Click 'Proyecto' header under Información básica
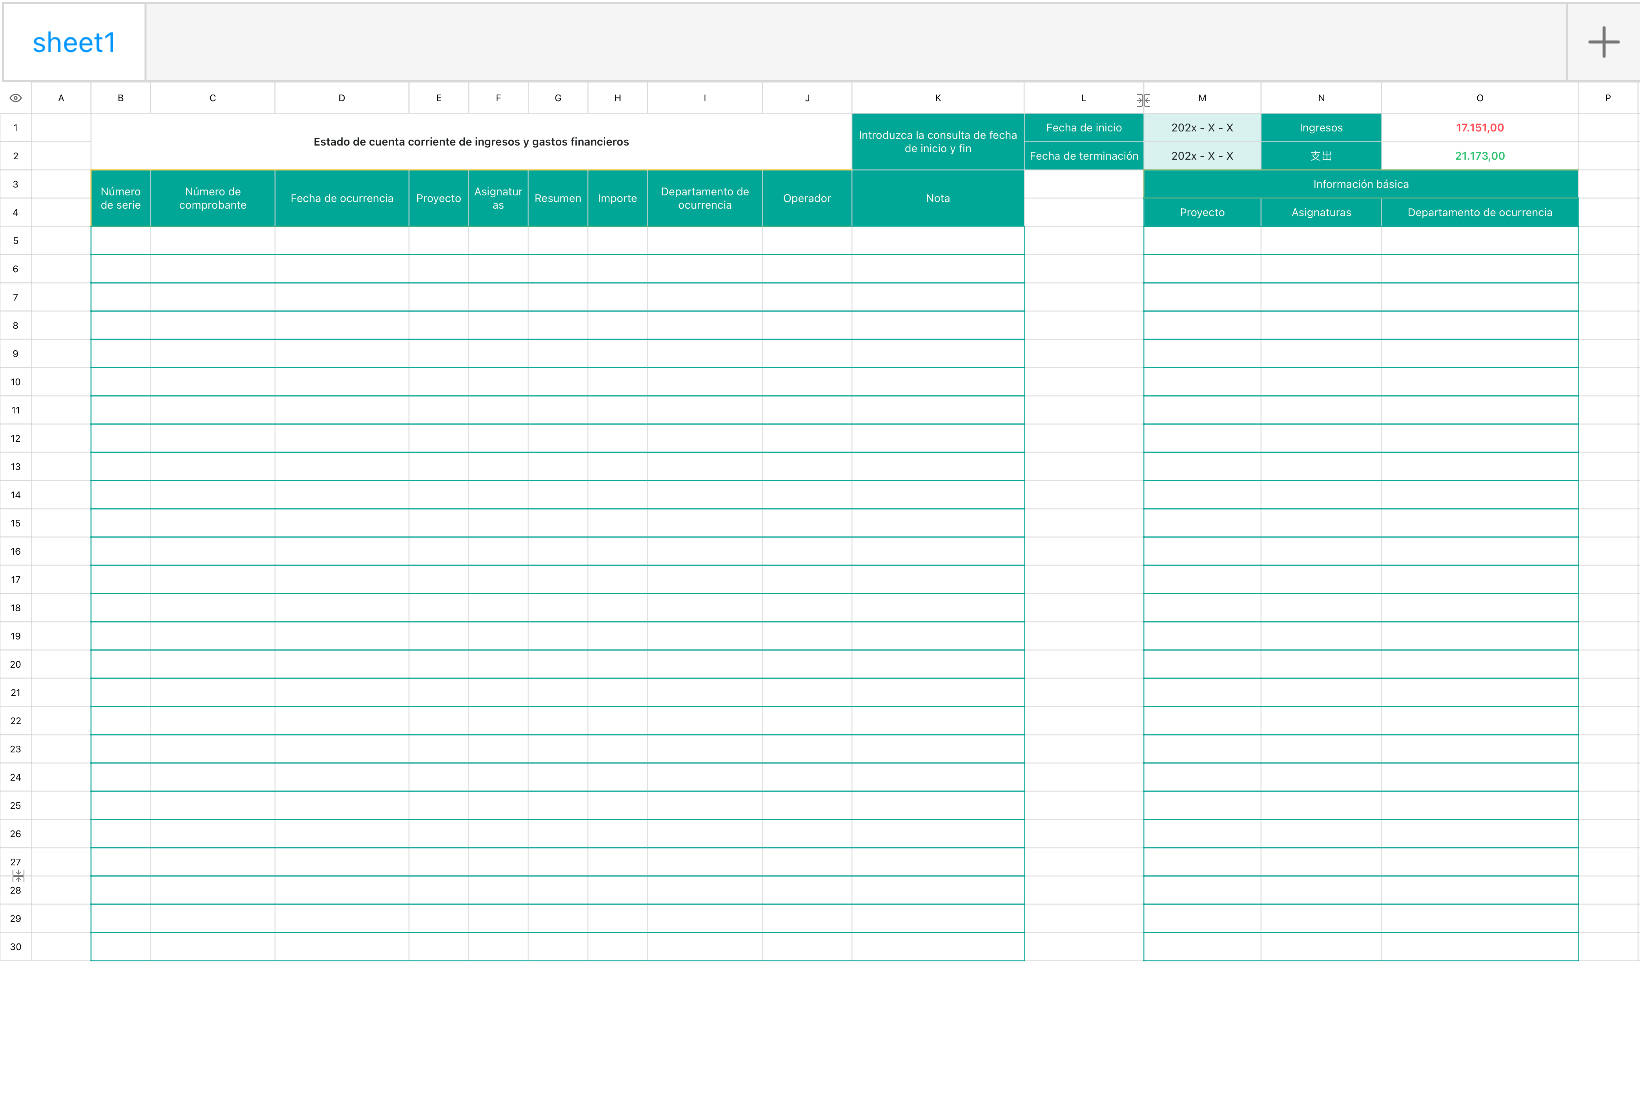1640x1118 pixels. [x=1202, y=212]
